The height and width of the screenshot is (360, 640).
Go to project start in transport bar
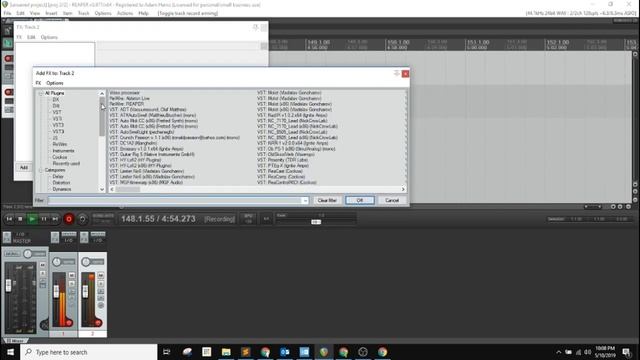pos(9,219)
